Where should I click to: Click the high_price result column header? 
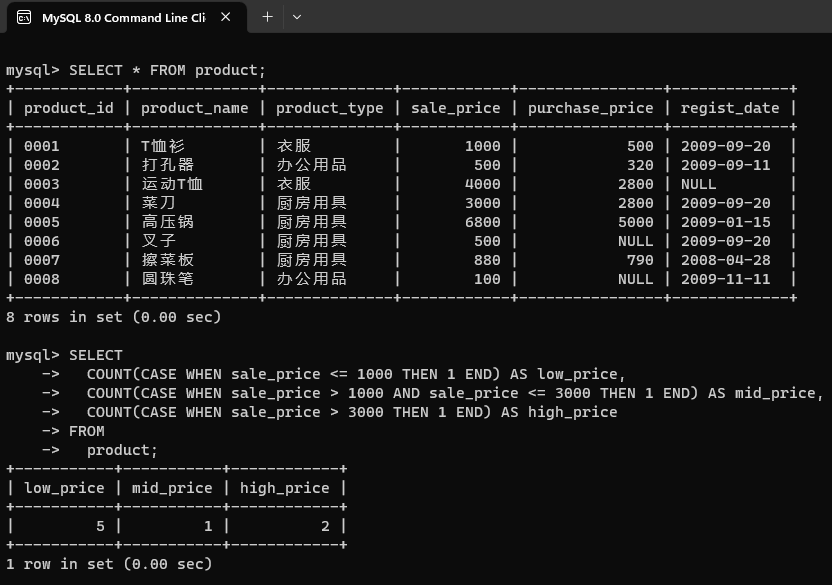[x=285, y=488]
